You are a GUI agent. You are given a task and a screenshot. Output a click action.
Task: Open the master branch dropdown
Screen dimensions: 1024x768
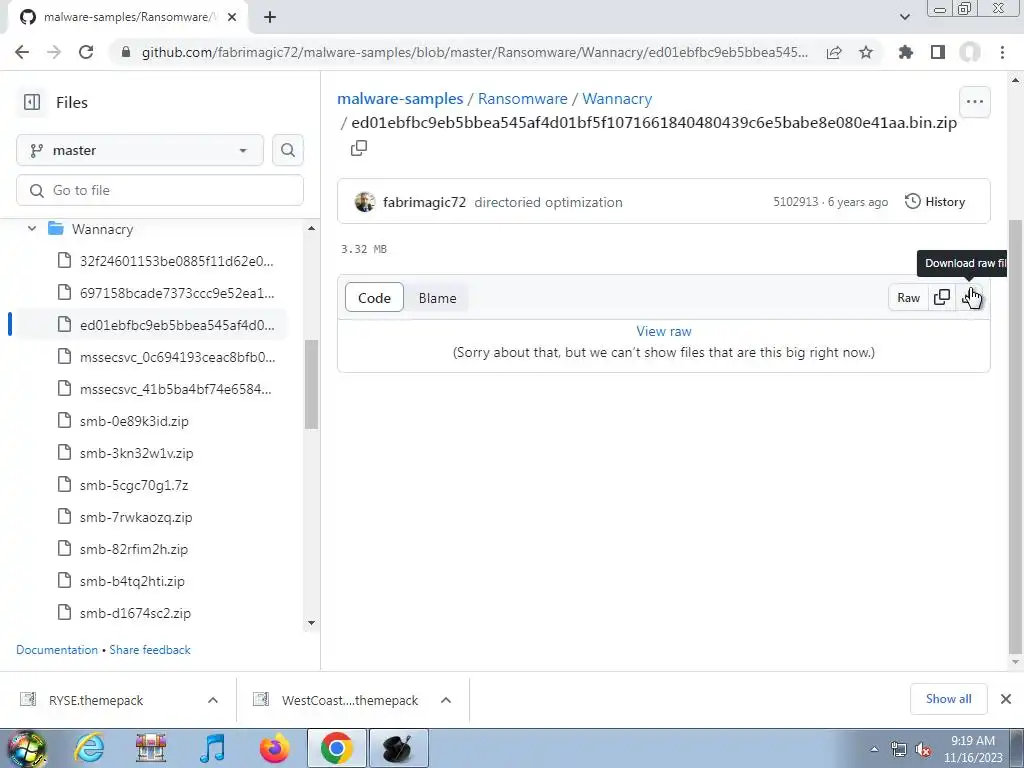click(140, 150)
